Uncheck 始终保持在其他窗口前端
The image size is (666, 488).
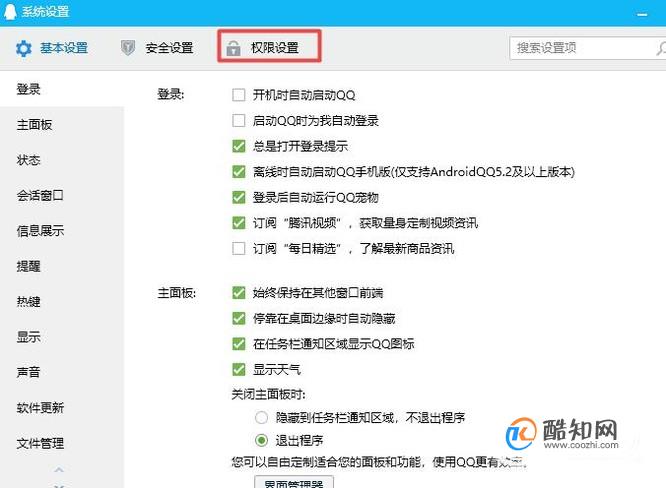pos(239,293)
